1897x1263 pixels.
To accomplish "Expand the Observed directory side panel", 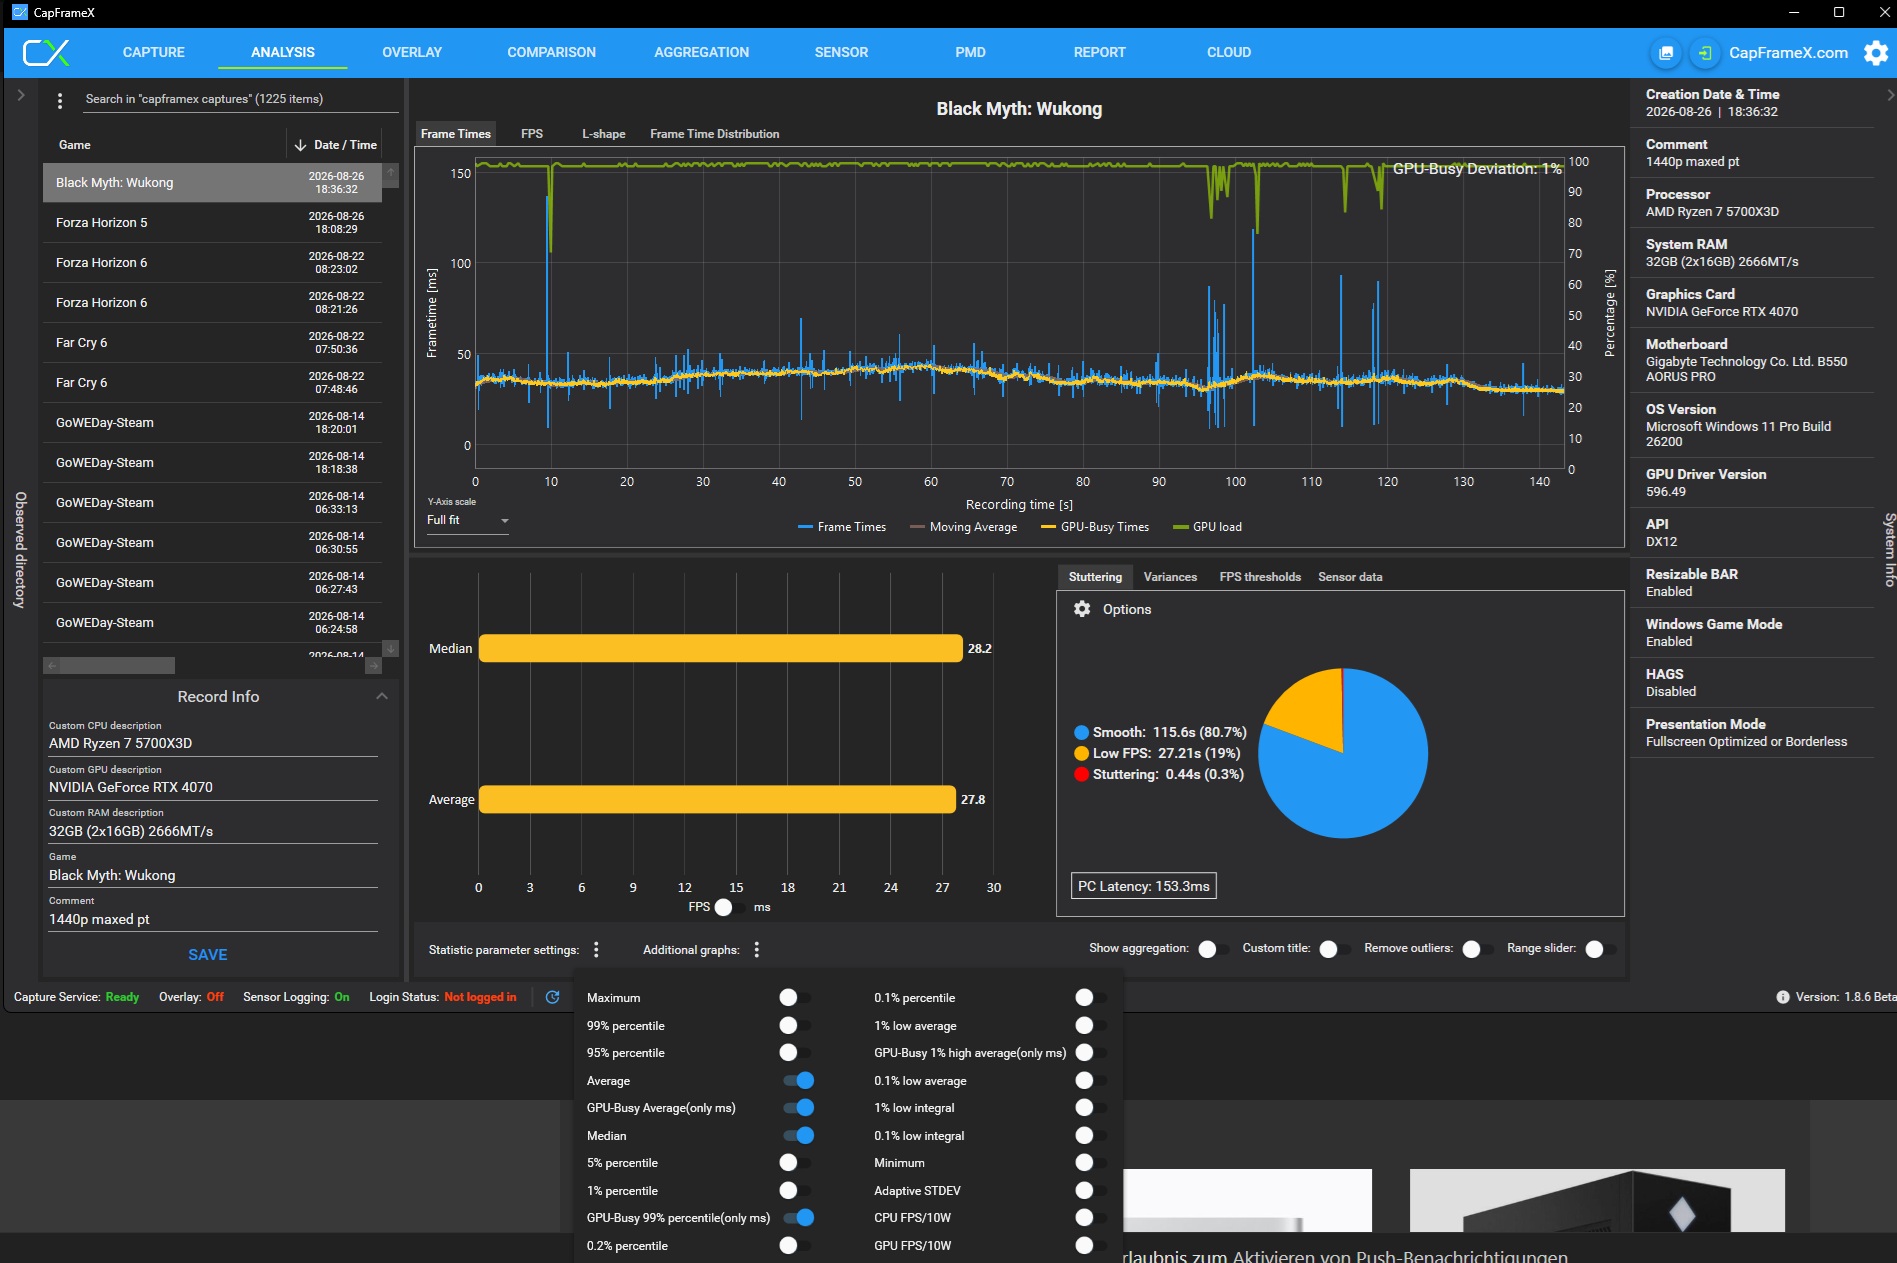I will [x=20, y=96].
